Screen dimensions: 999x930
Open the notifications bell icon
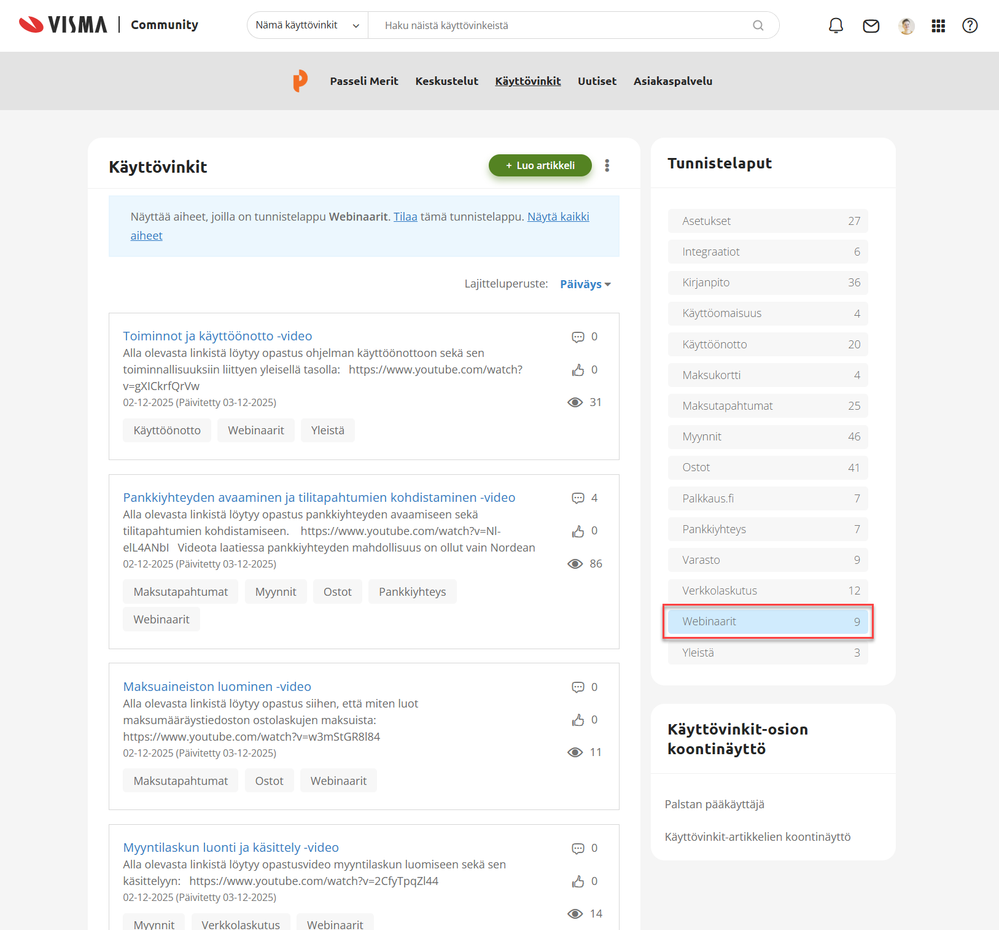pyautogui.click(x=835, y=25)
